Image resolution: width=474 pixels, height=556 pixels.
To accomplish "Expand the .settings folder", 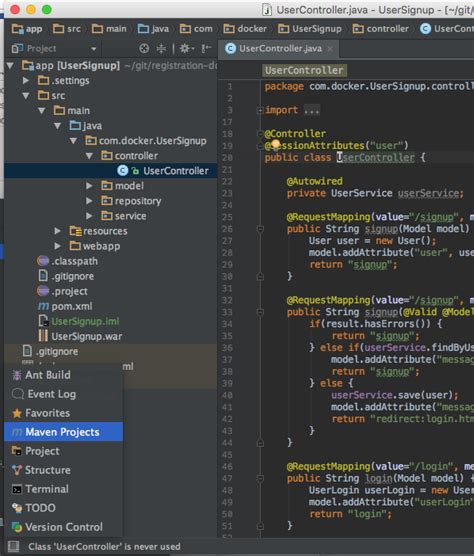I will [26, 80].
